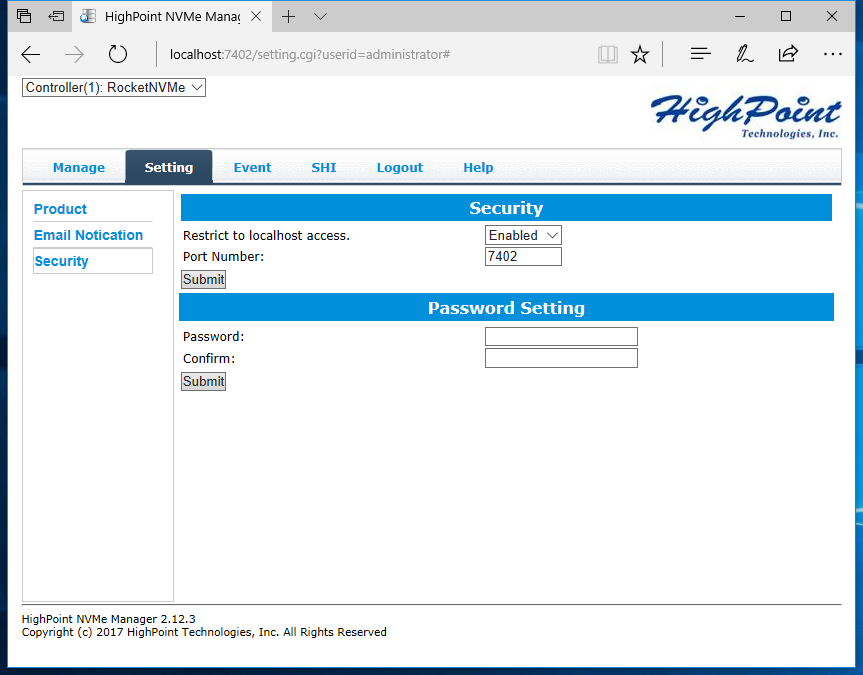Click the address bar URL
This screenshot has width=863, height=675.
point(310,55)
